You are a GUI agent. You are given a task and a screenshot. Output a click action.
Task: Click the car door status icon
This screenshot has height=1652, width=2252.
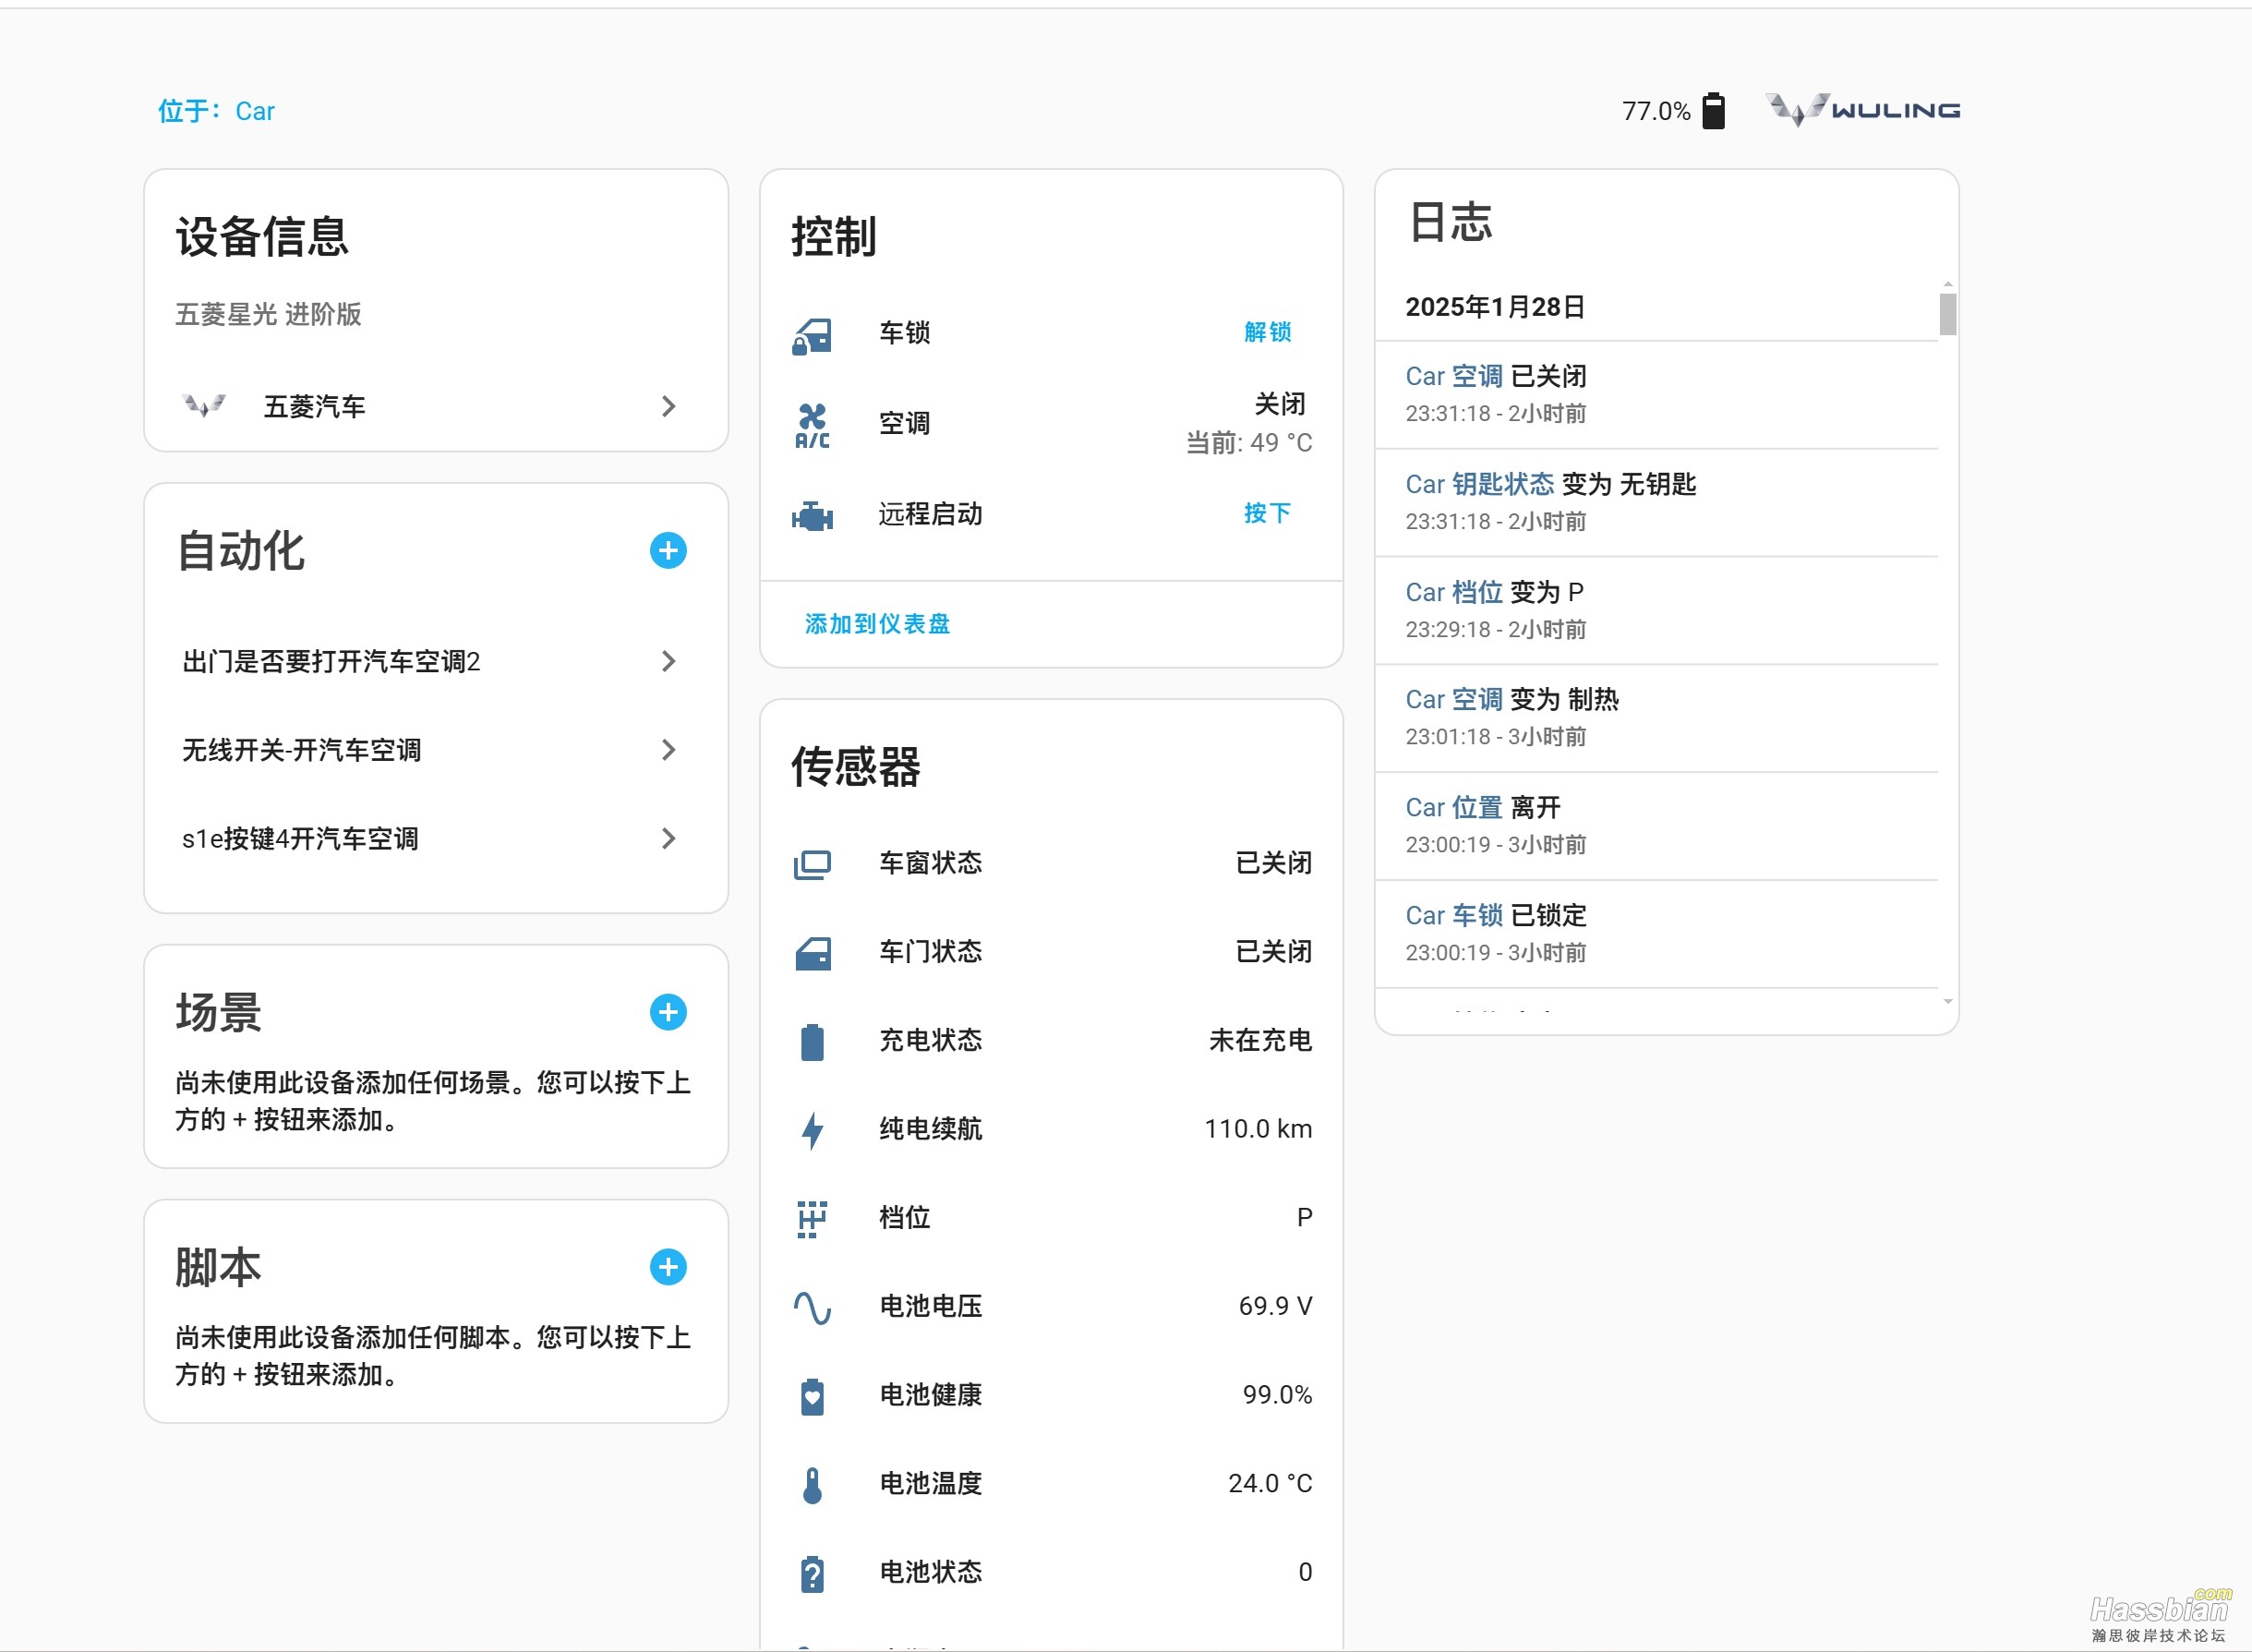click(812, 953)
